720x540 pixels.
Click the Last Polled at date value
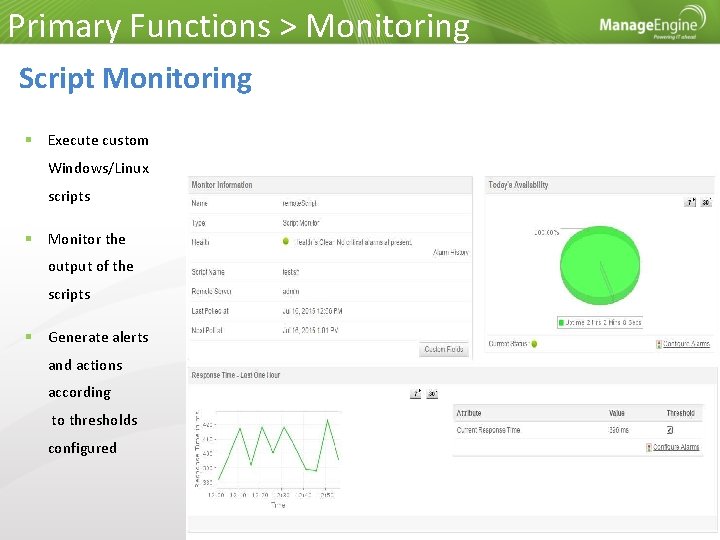312,311
